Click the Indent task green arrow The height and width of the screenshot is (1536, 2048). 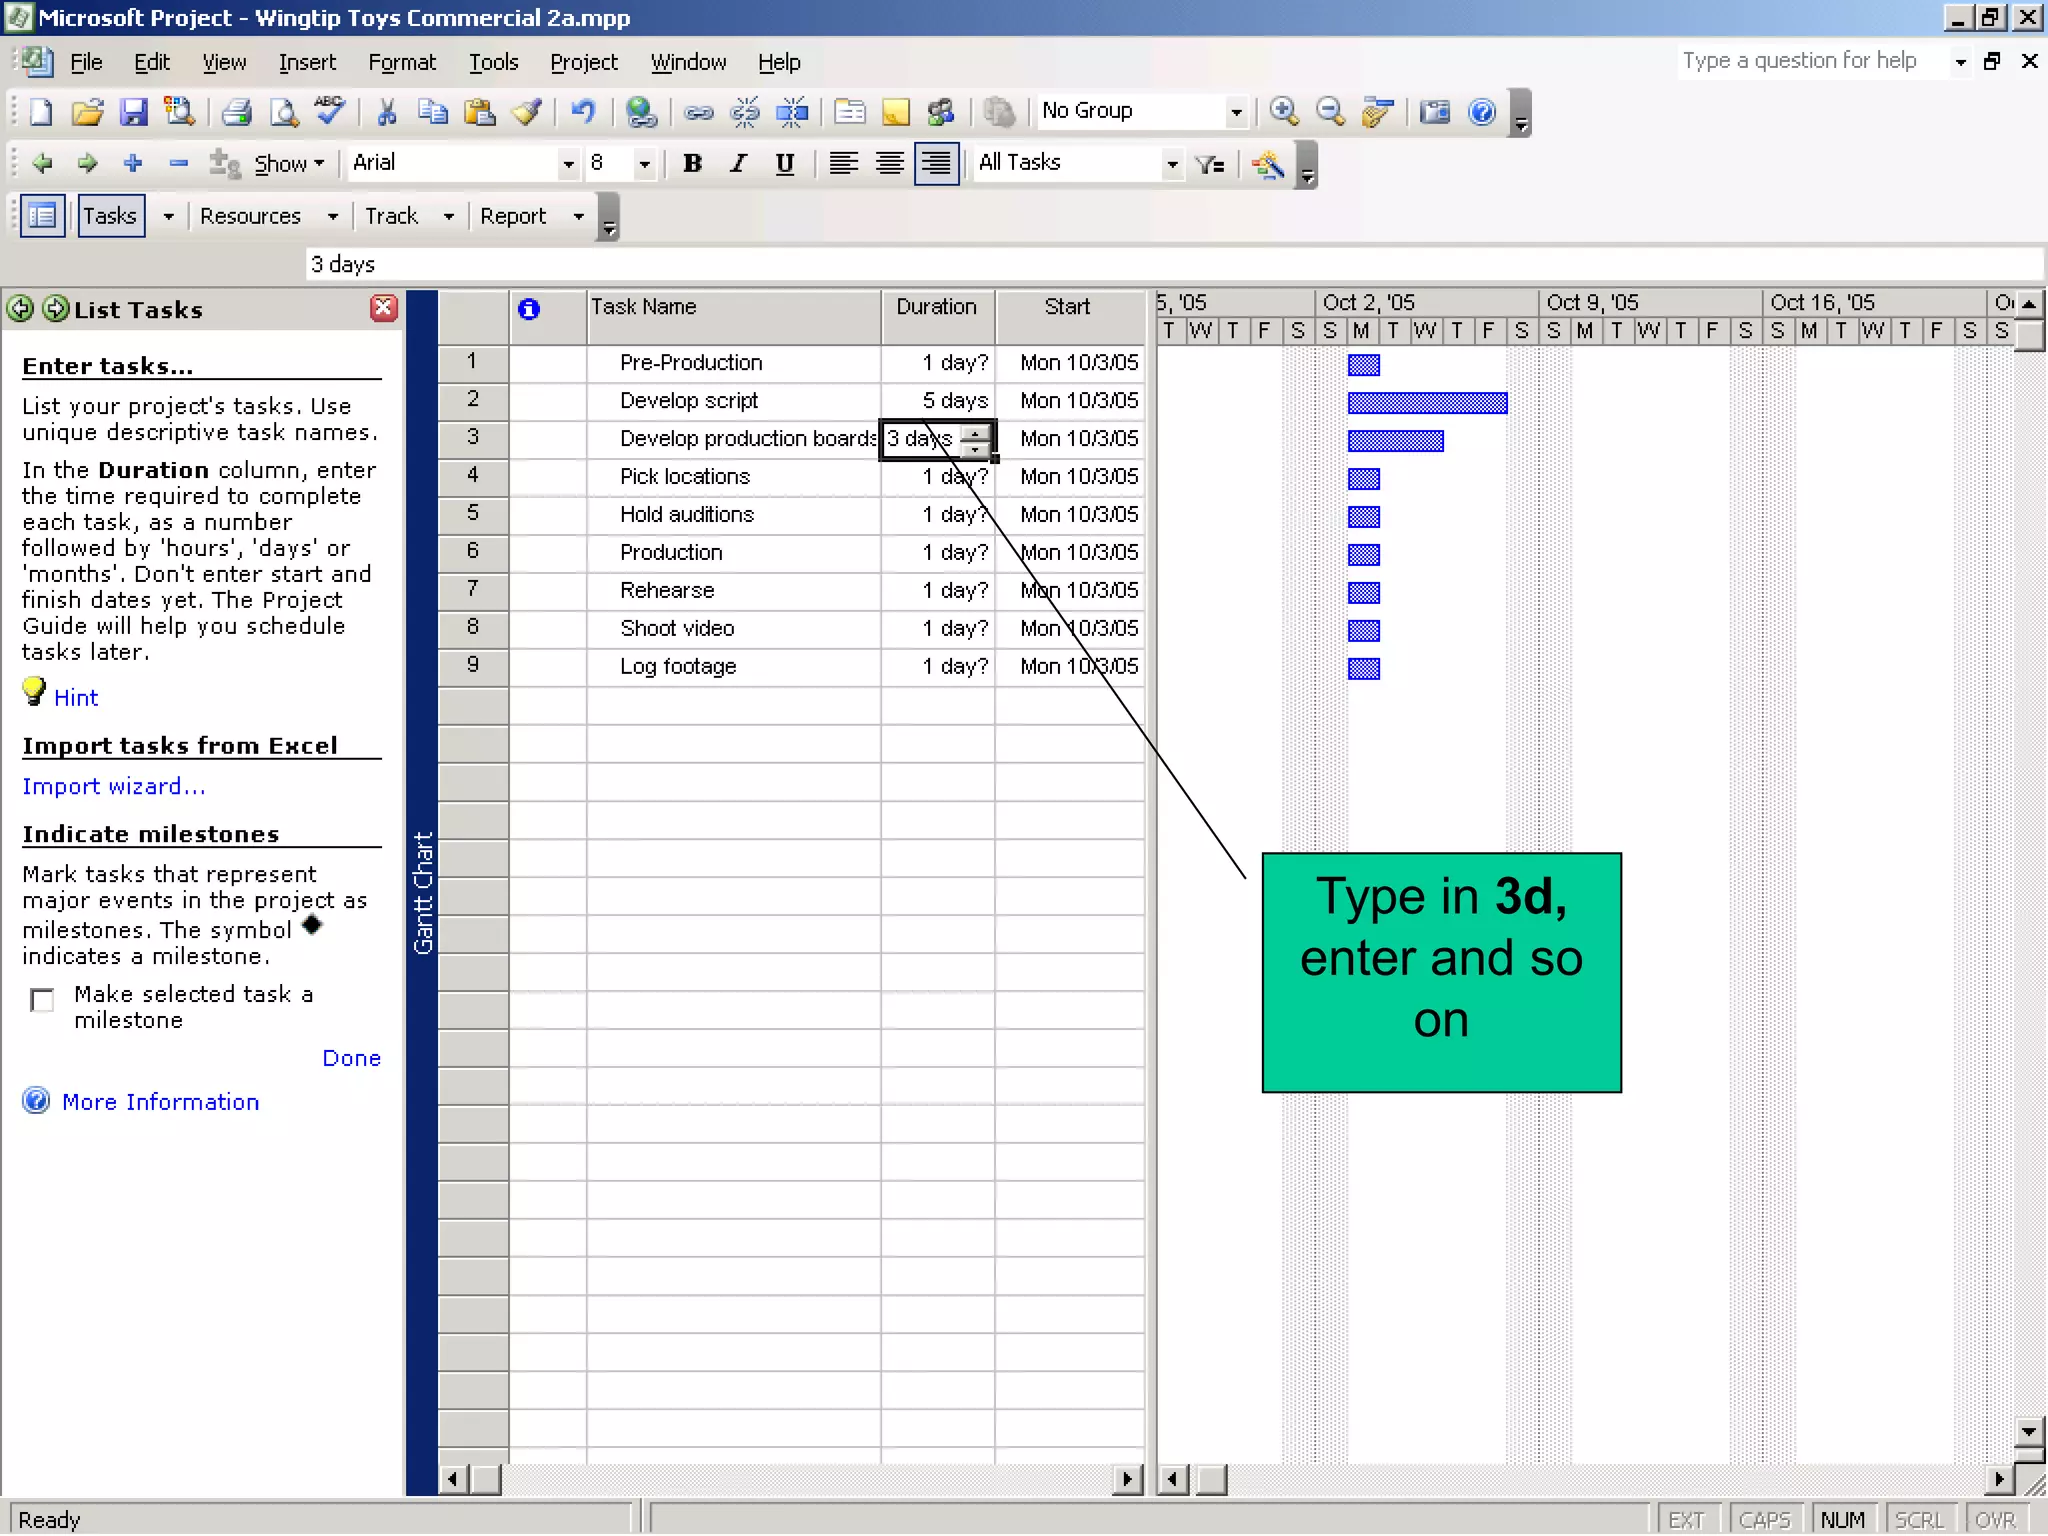point(88,163)
